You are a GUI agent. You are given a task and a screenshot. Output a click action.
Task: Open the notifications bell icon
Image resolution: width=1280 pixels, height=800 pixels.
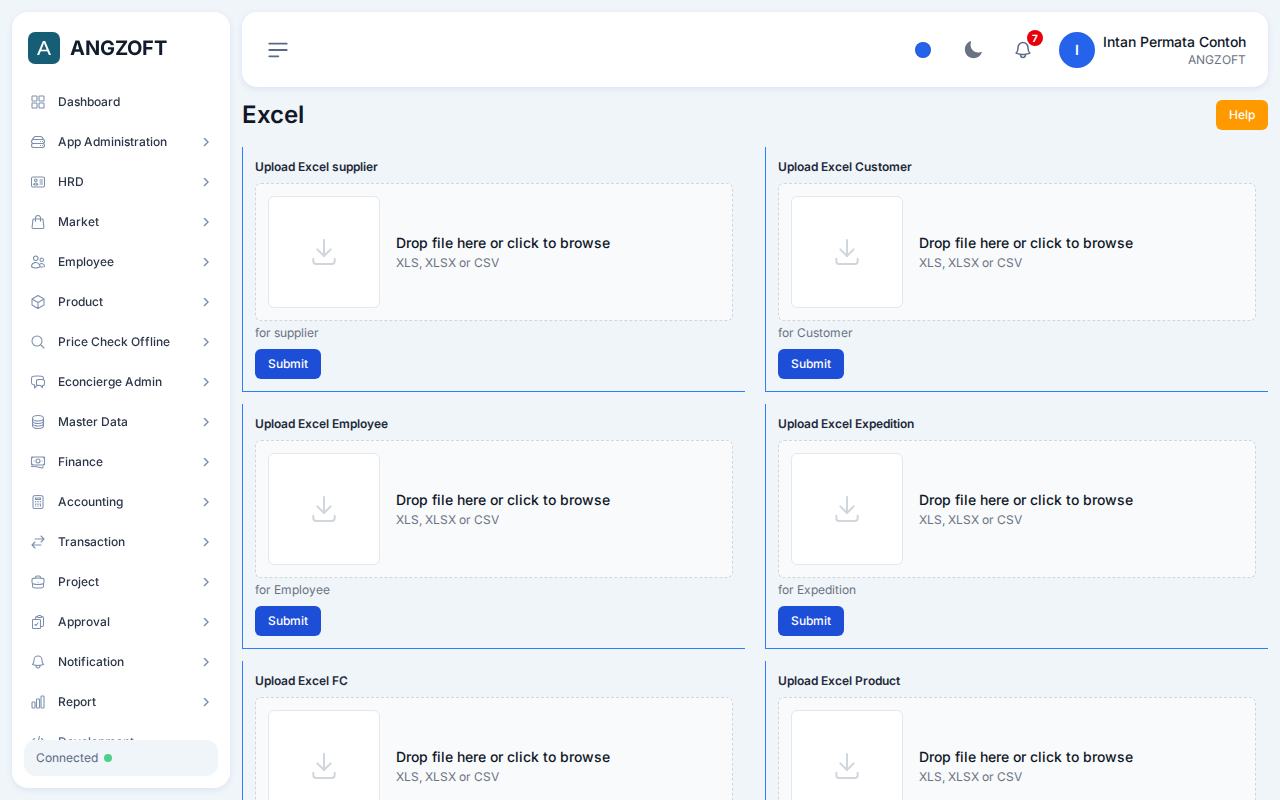pyautogui.click(x=1023, y=50)
